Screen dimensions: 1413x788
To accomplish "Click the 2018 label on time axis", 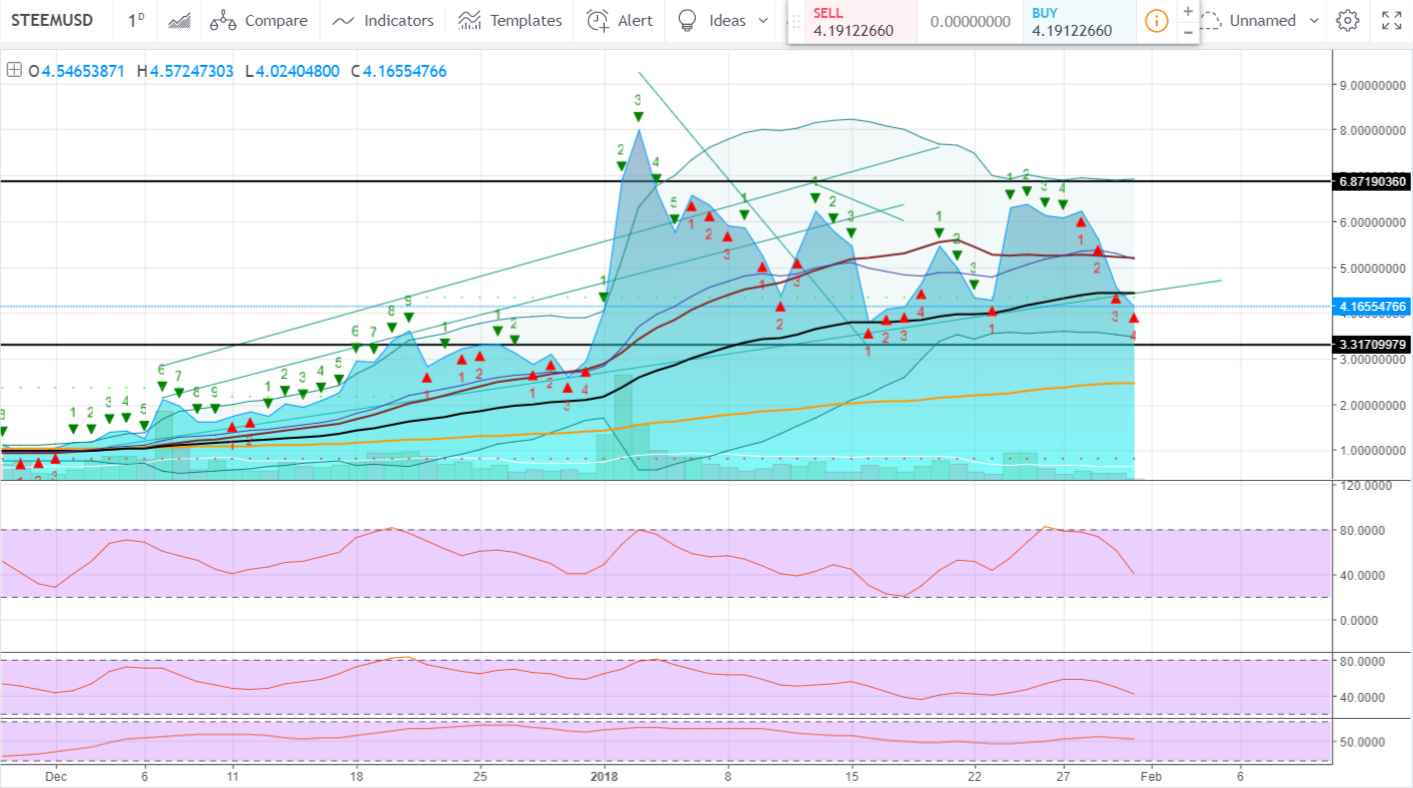I will point(604,776).
